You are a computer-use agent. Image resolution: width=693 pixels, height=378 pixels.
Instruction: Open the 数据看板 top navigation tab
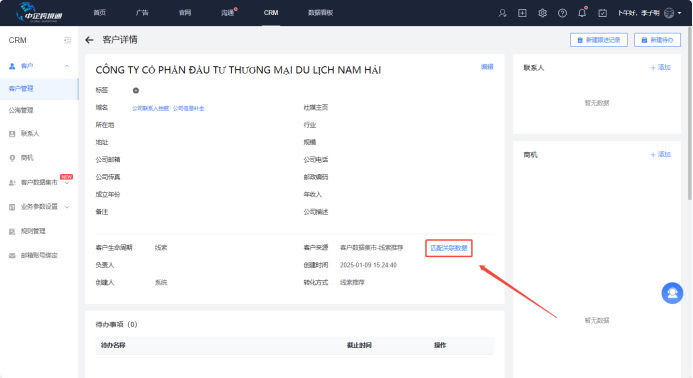[x=320, y=12]
